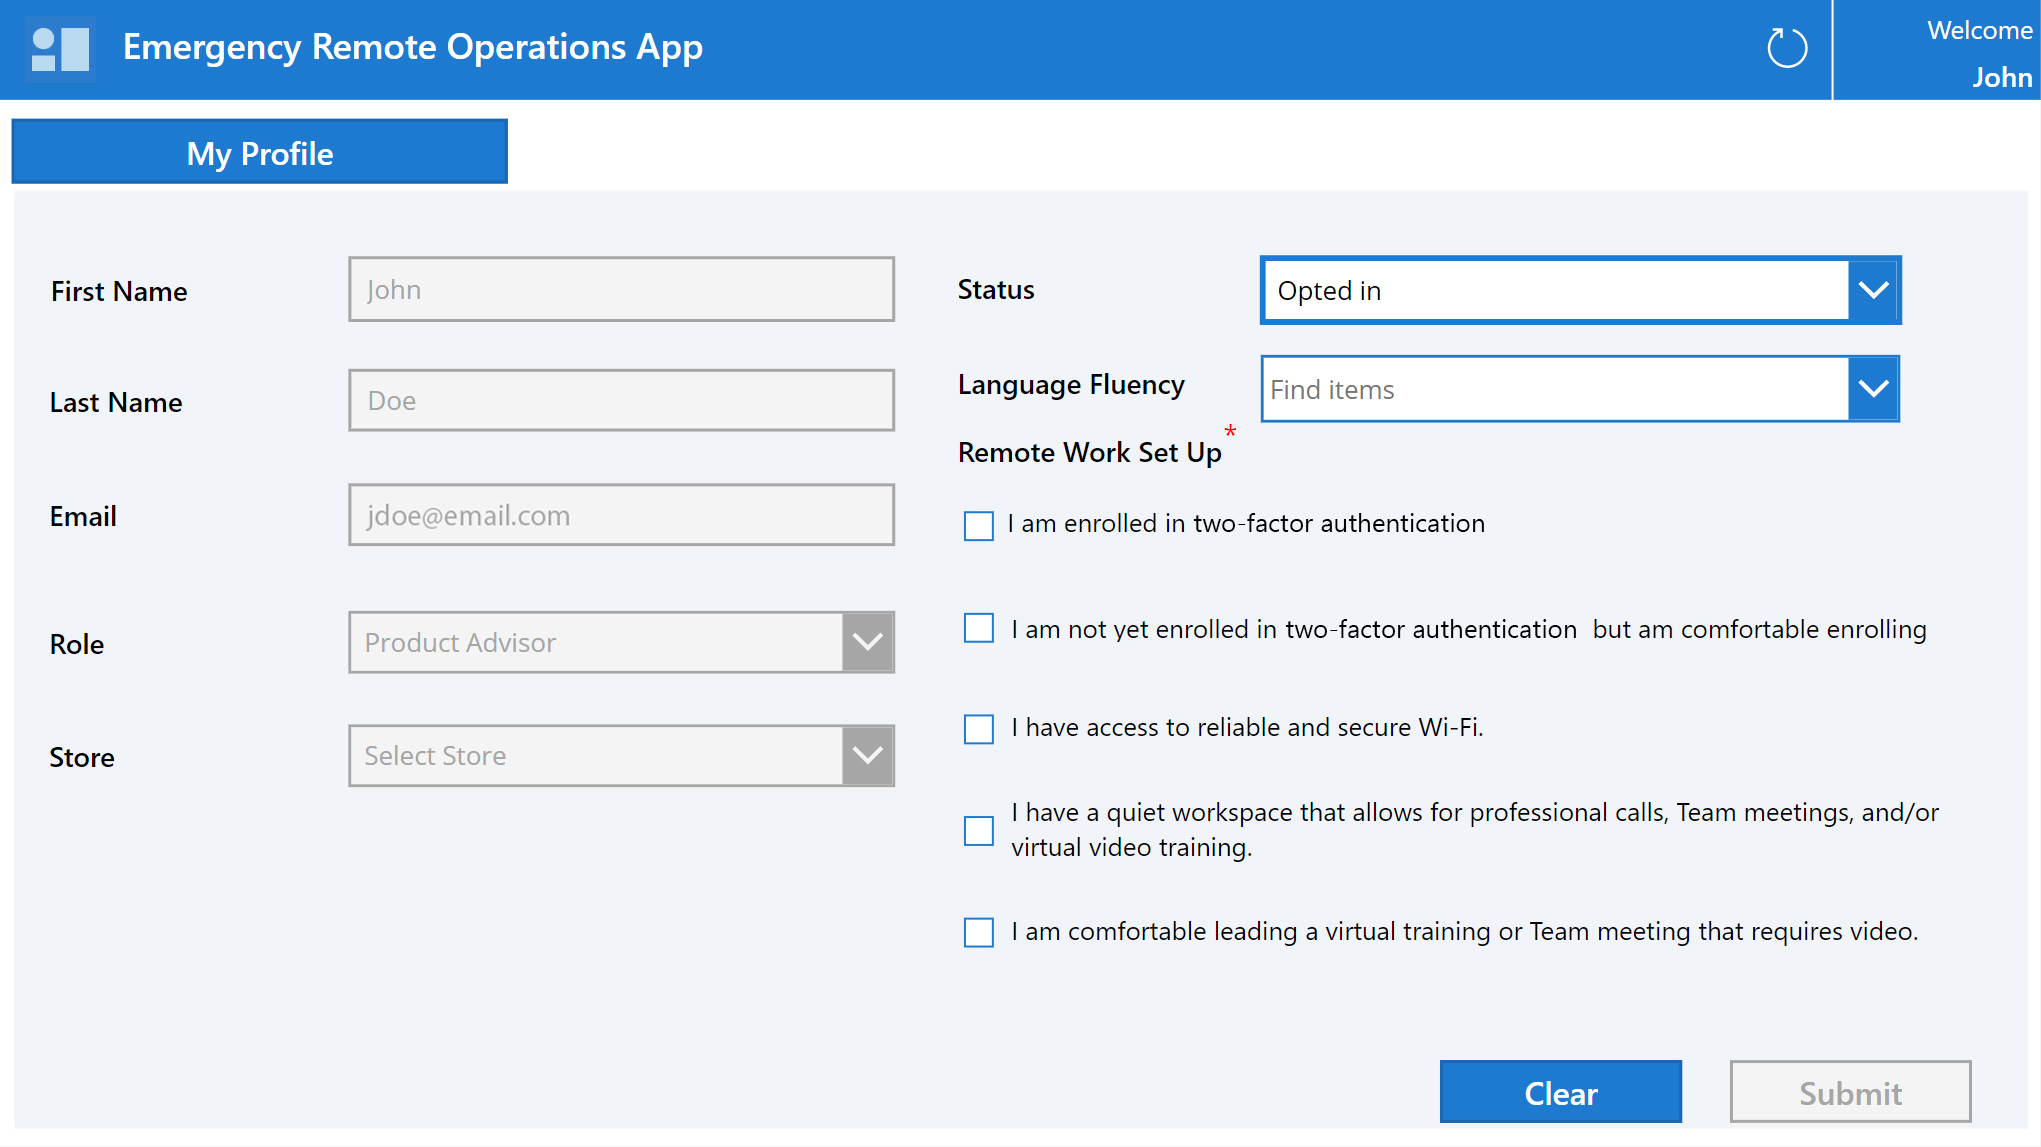2041x1147 pixels.
Task: Expand the Status dropdown arrow
Action: pyautogui.click(x=1873, y=290)
